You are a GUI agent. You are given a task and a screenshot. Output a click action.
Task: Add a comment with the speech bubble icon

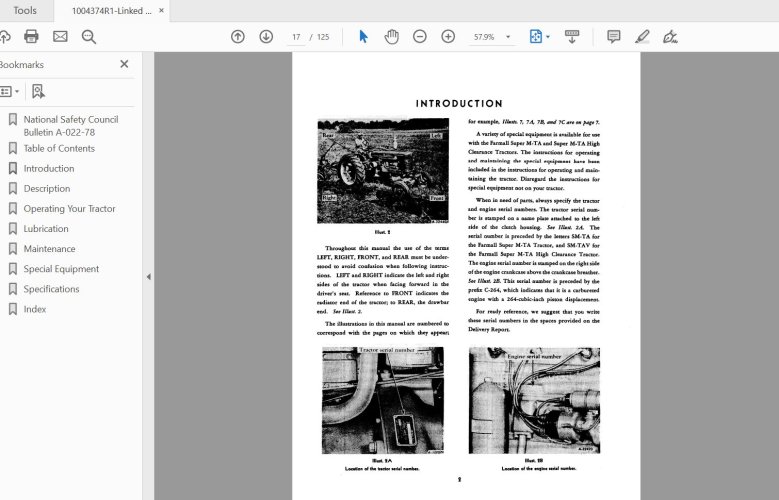614,37
